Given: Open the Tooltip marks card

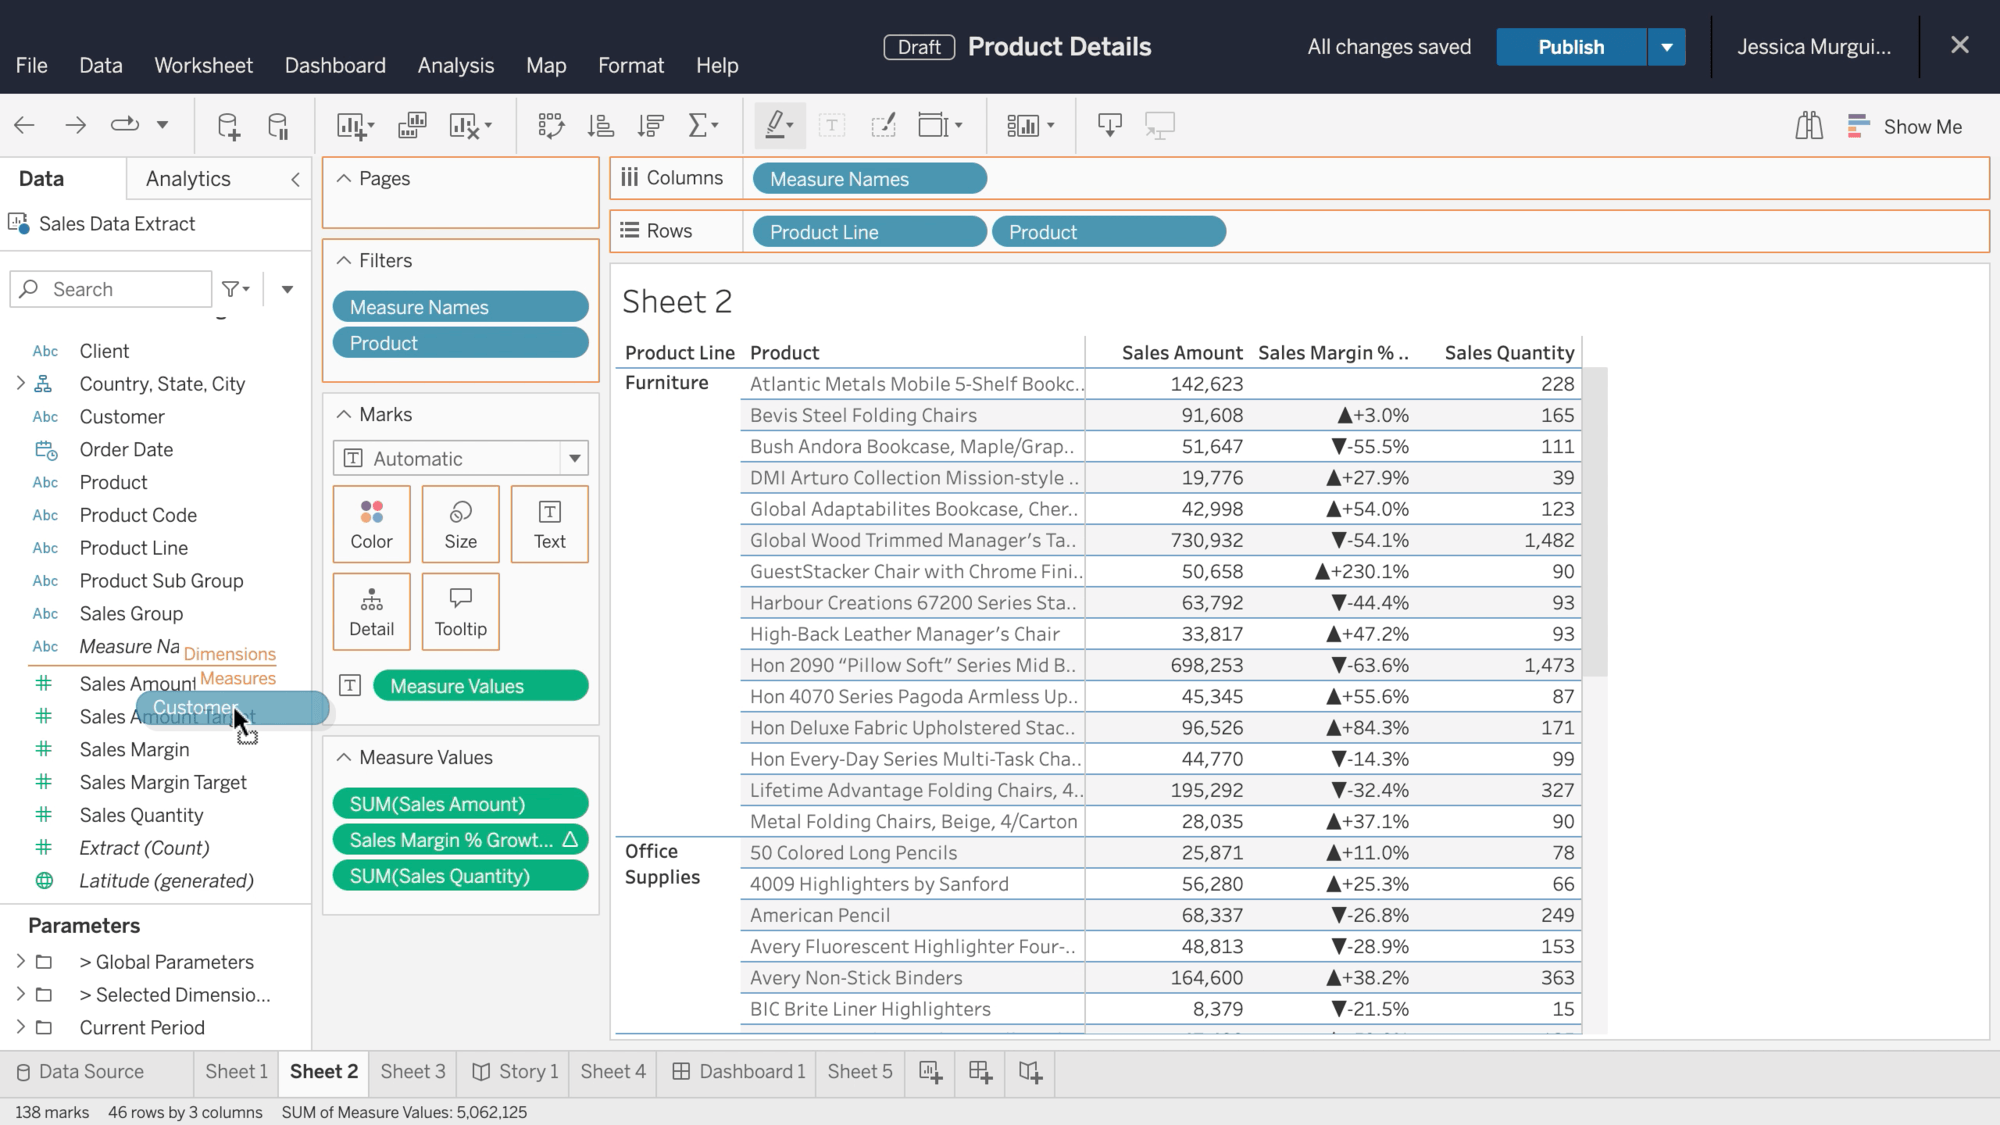Looking at the screenshot, I should [460, 612].
